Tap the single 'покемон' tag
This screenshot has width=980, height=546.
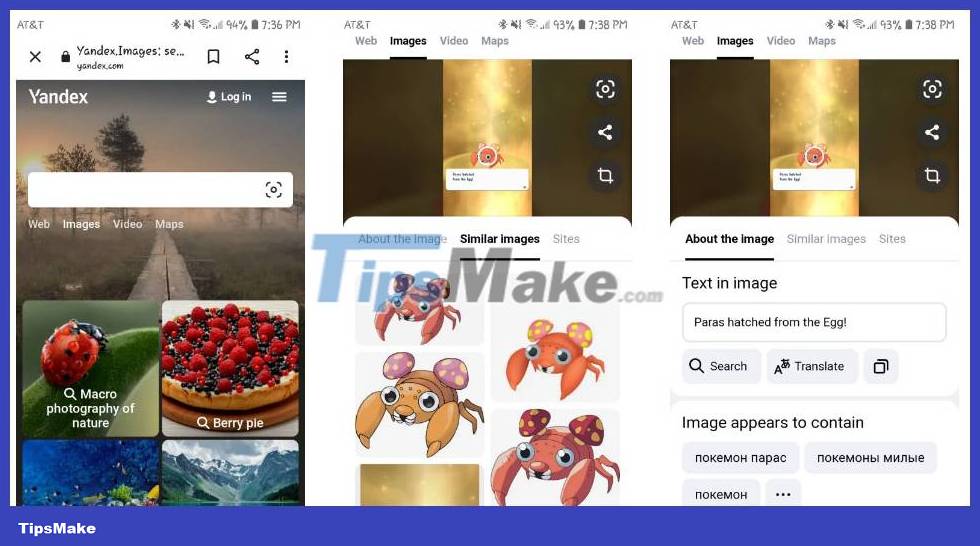click(x=721, y=494)
